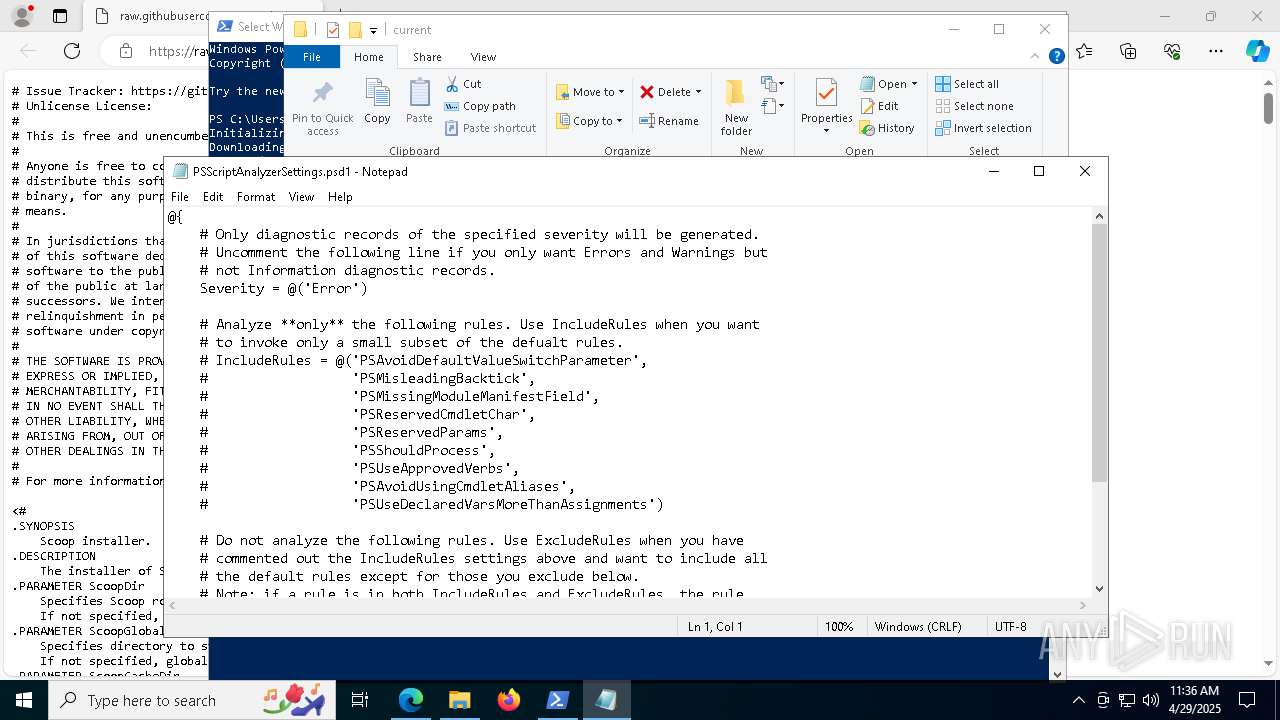Open Firefox from the taskbar
Image resolution: width=1280 pixels, height=720 pixels.
tap(509, 700)
